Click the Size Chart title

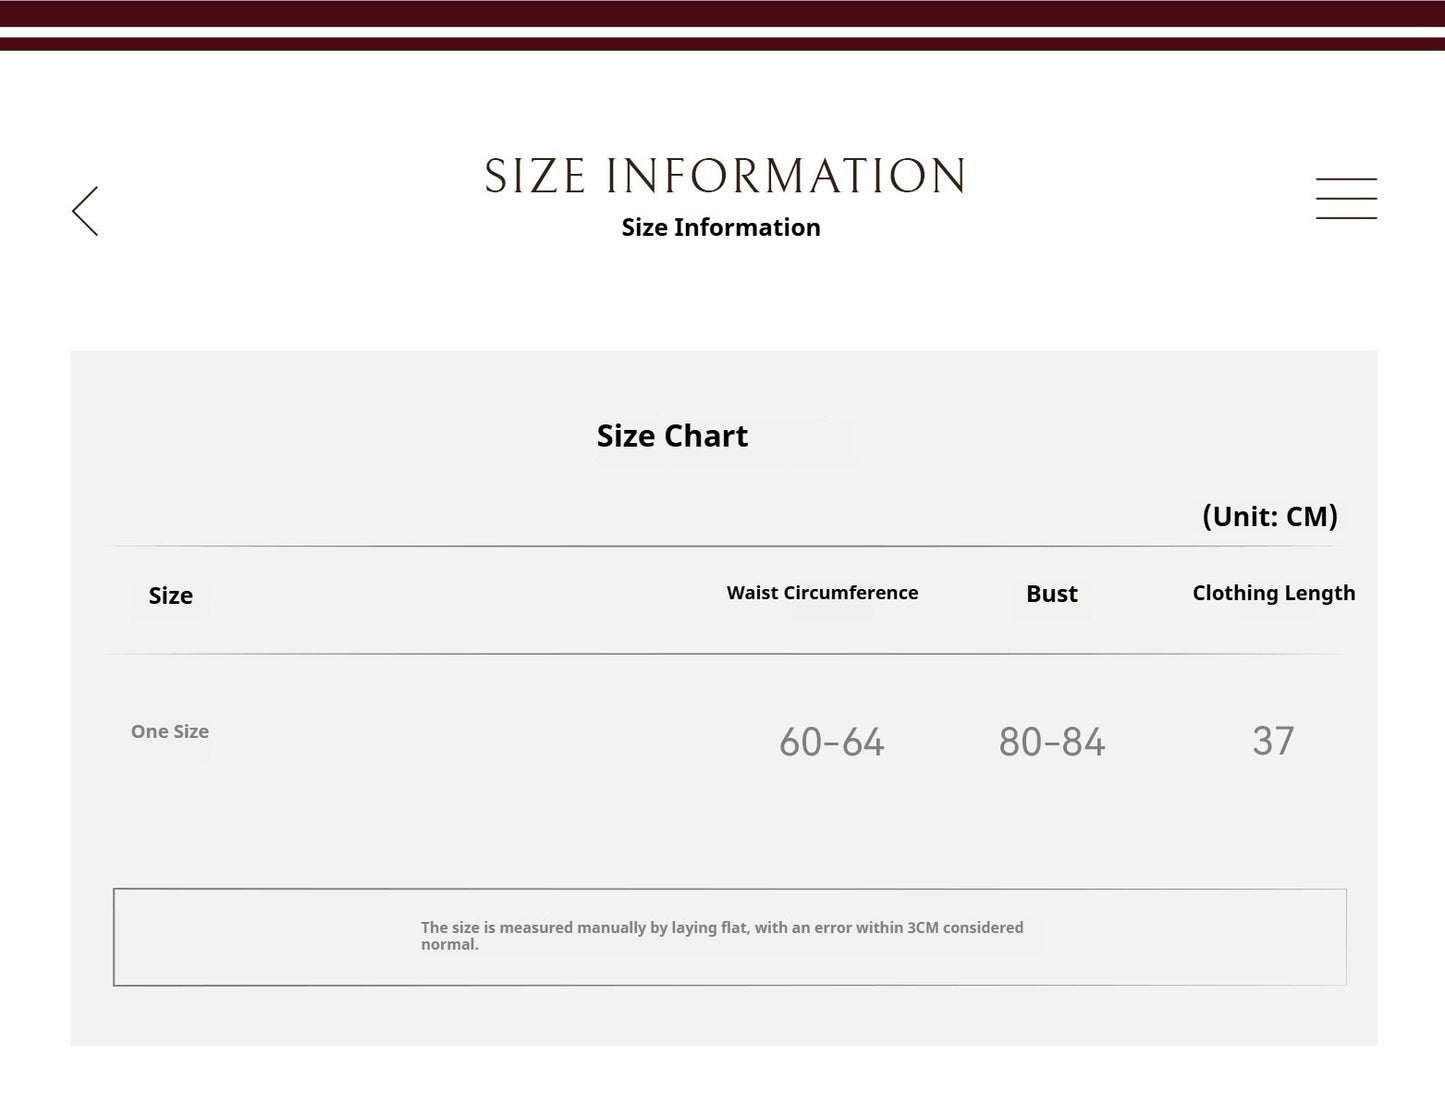point(672,436)
